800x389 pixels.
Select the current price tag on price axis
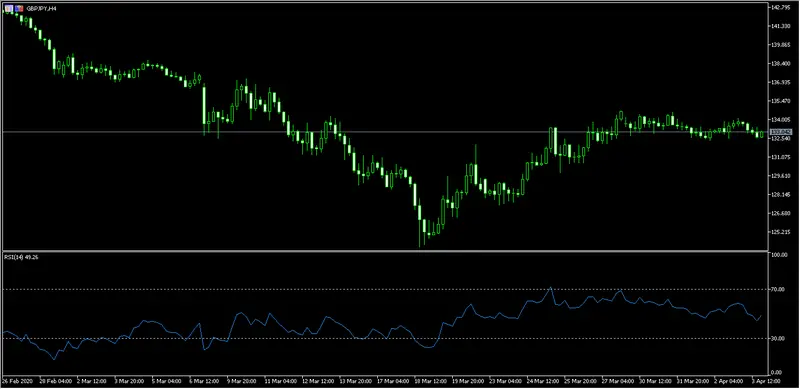point(780,132)
